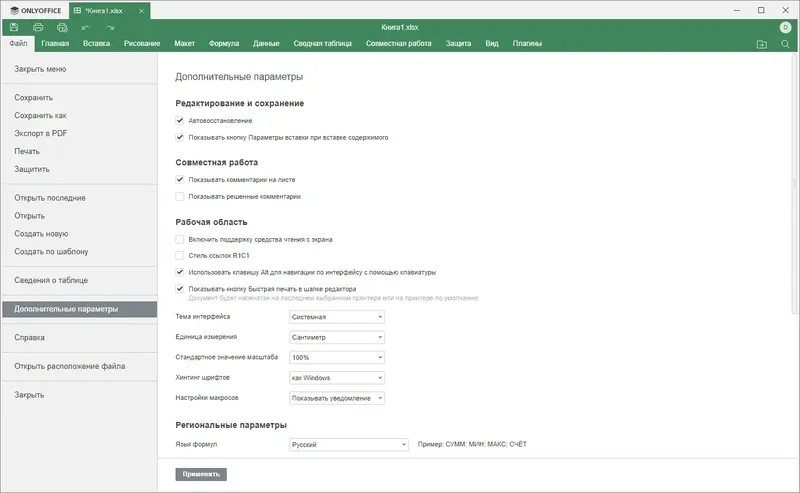The width and height of the screenshot is (800, 493).
Task: Click the vertical scrollbar on right
Action: coord(794,184)
